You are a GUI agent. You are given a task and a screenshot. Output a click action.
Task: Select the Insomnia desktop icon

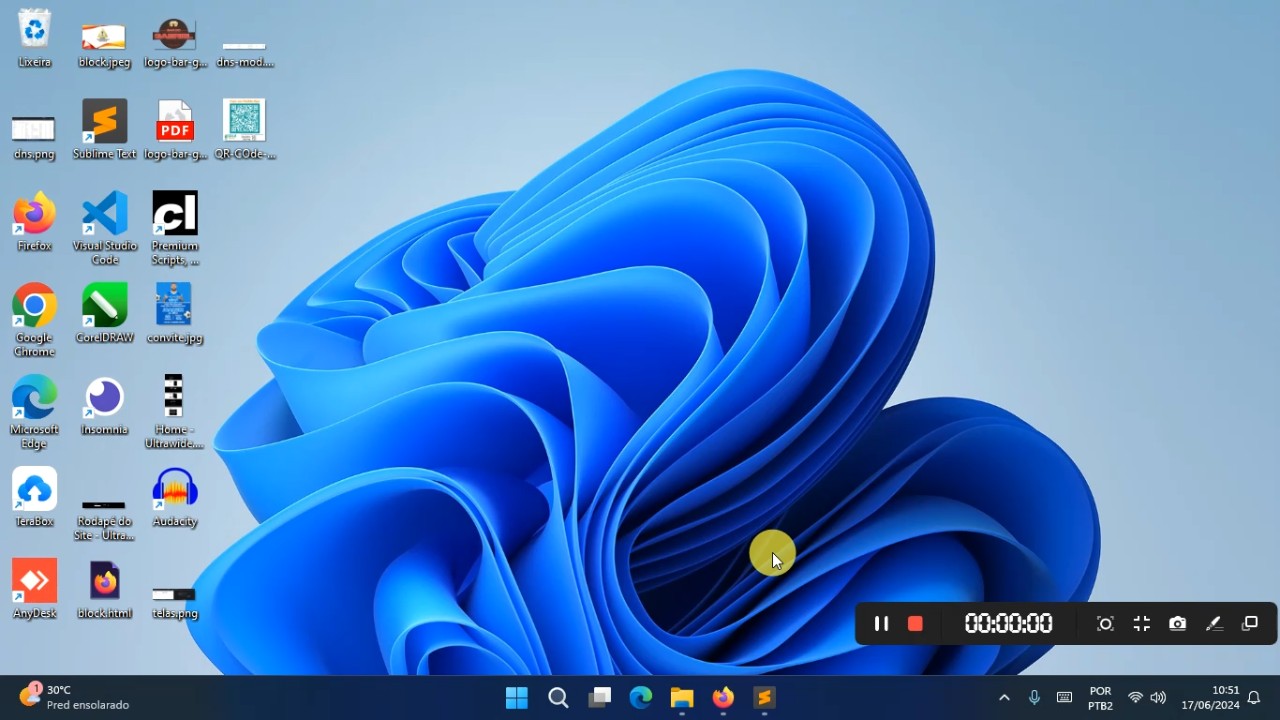click(105, 406)
